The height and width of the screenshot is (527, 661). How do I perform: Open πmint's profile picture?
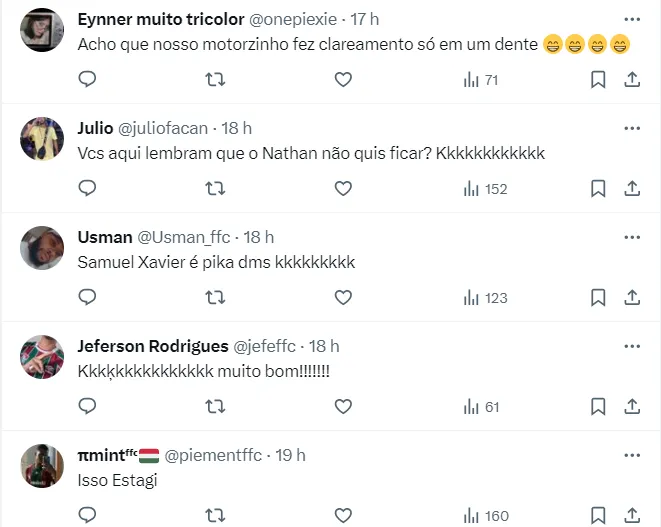[x=42, y=466]
